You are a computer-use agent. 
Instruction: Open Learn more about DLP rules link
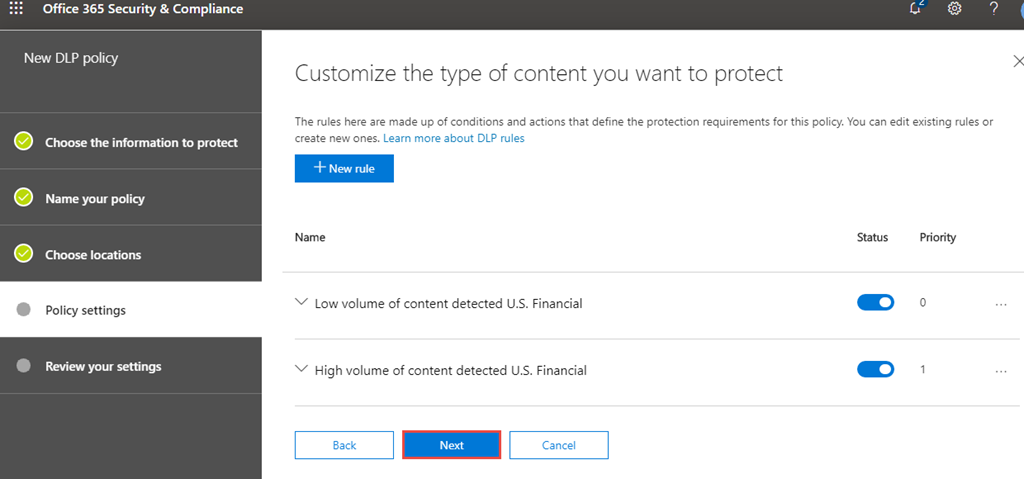[x=454, y=138]
